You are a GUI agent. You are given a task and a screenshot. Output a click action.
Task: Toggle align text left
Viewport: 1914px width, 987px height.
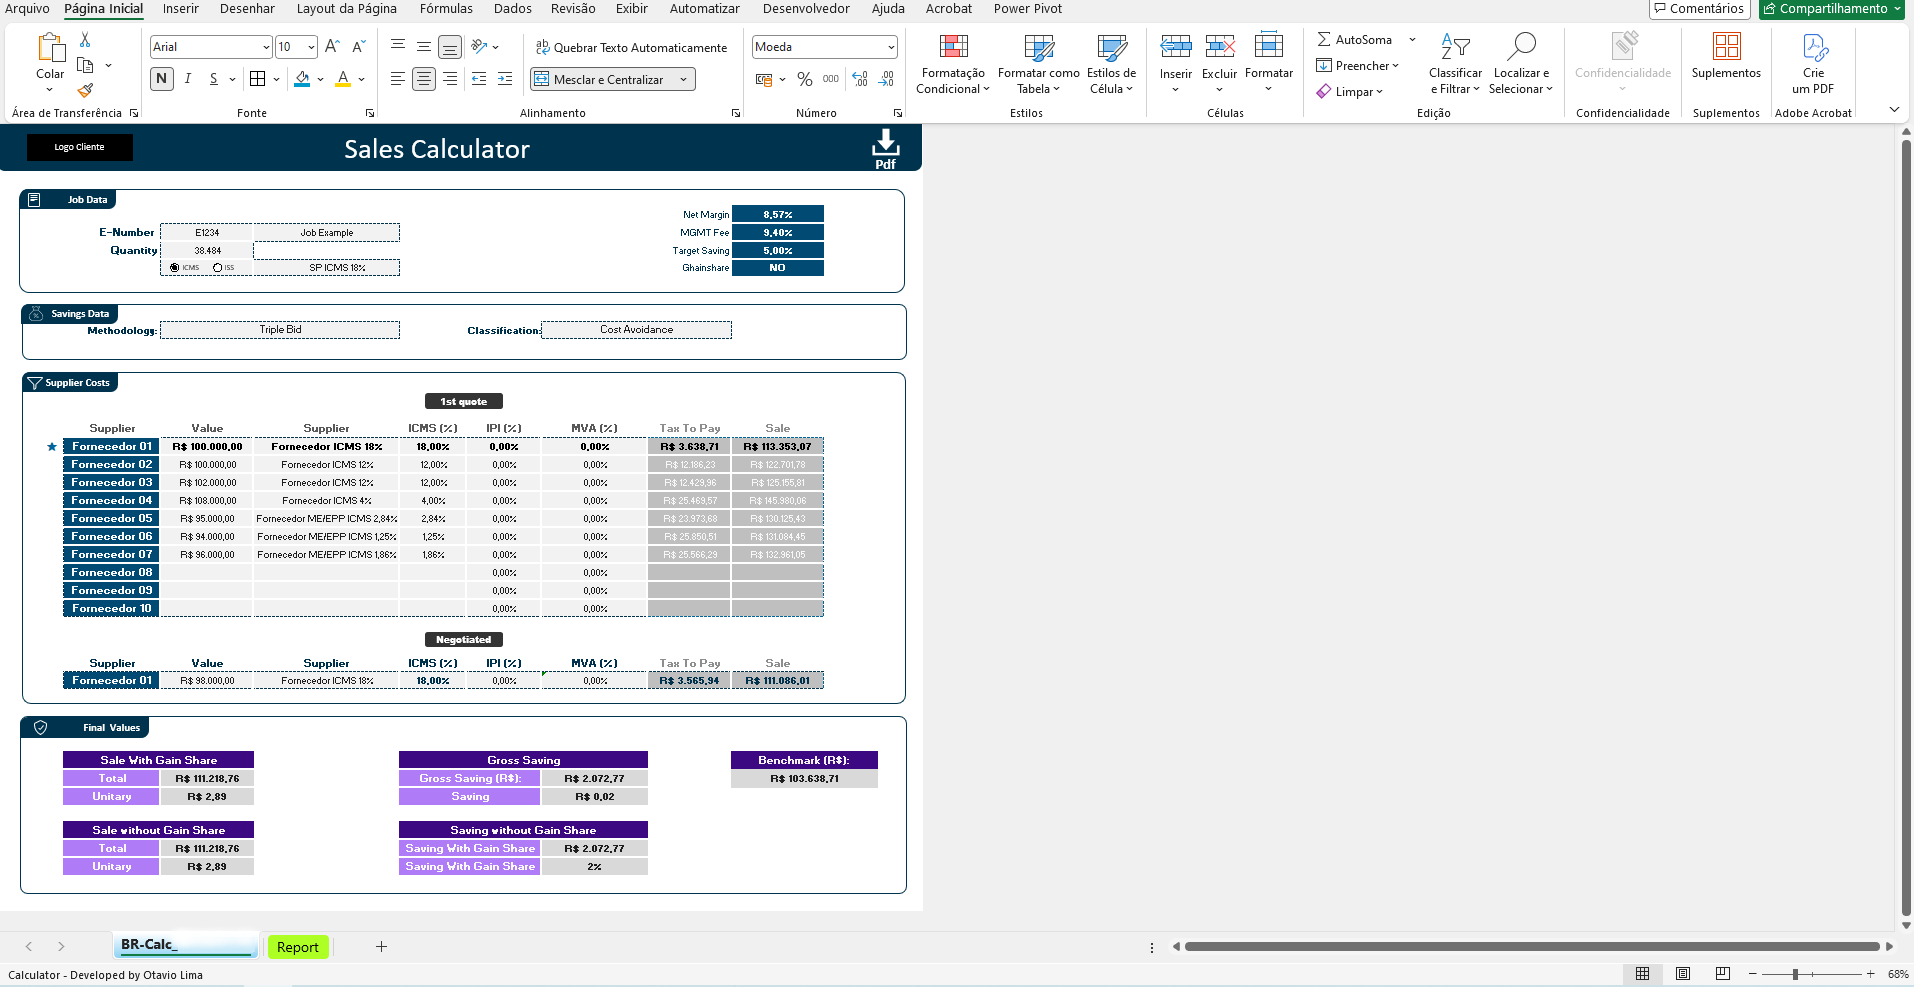click(x=397, y=79)
